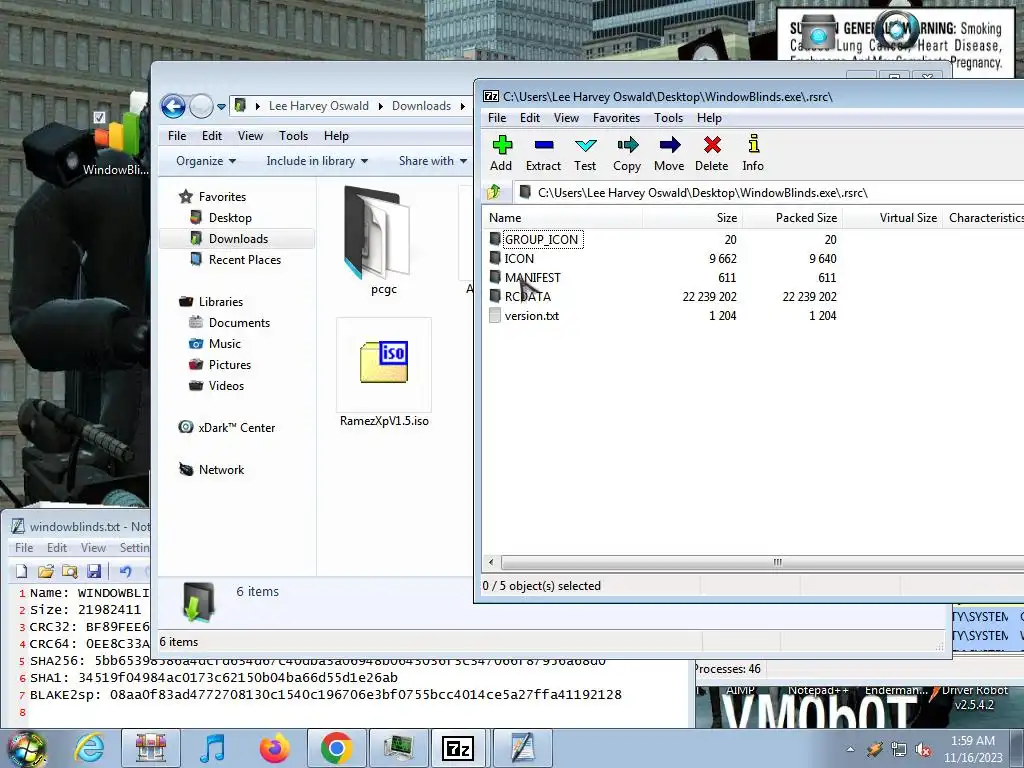Click the 7-Zip Delete button
The image size is (1024, 768).
[712, 153]
